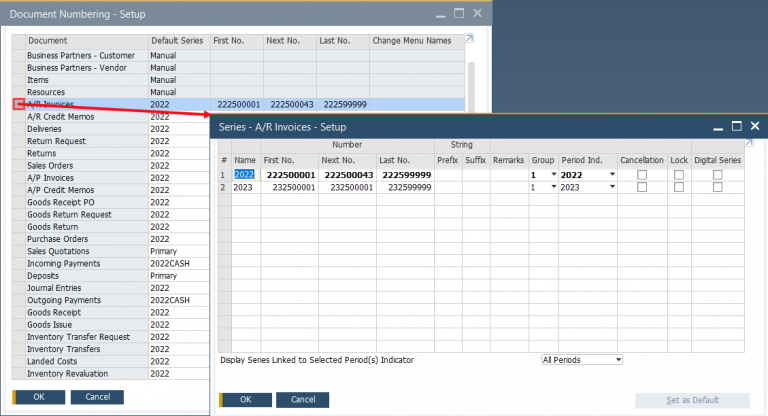Viewport: 768px width, 416px height.
Task: Enable Lock for the 2023 series
Action: click(x=679, y=187)
